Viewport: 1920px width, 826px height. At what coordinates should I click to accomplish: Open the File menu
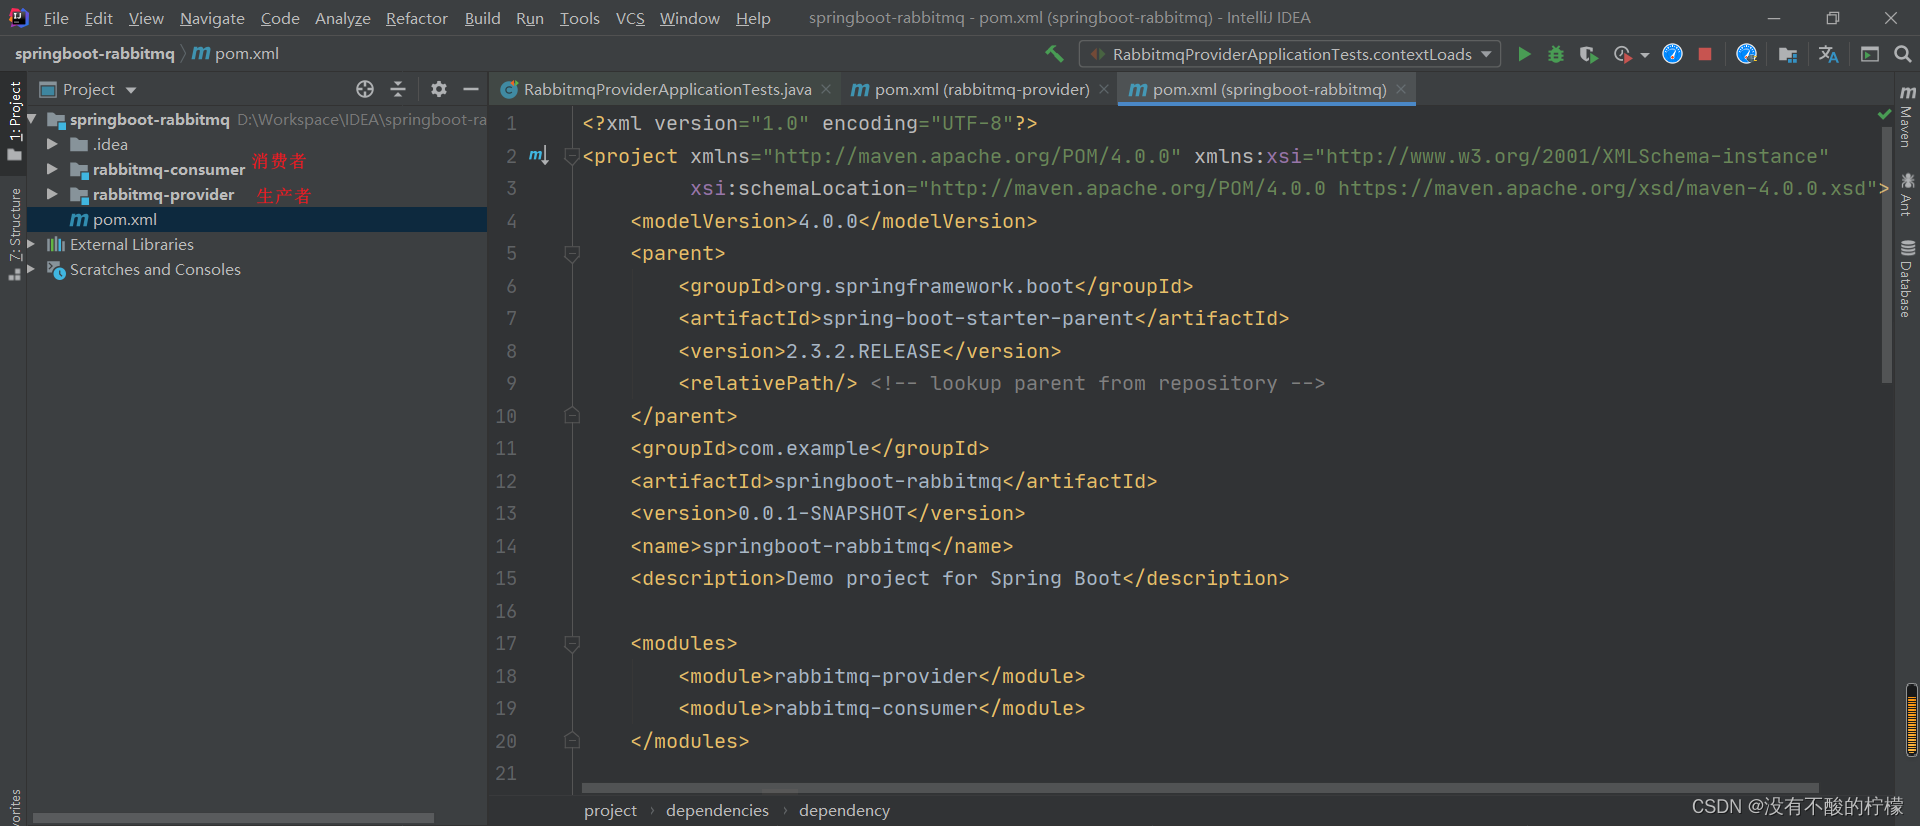tap(56, 18)
